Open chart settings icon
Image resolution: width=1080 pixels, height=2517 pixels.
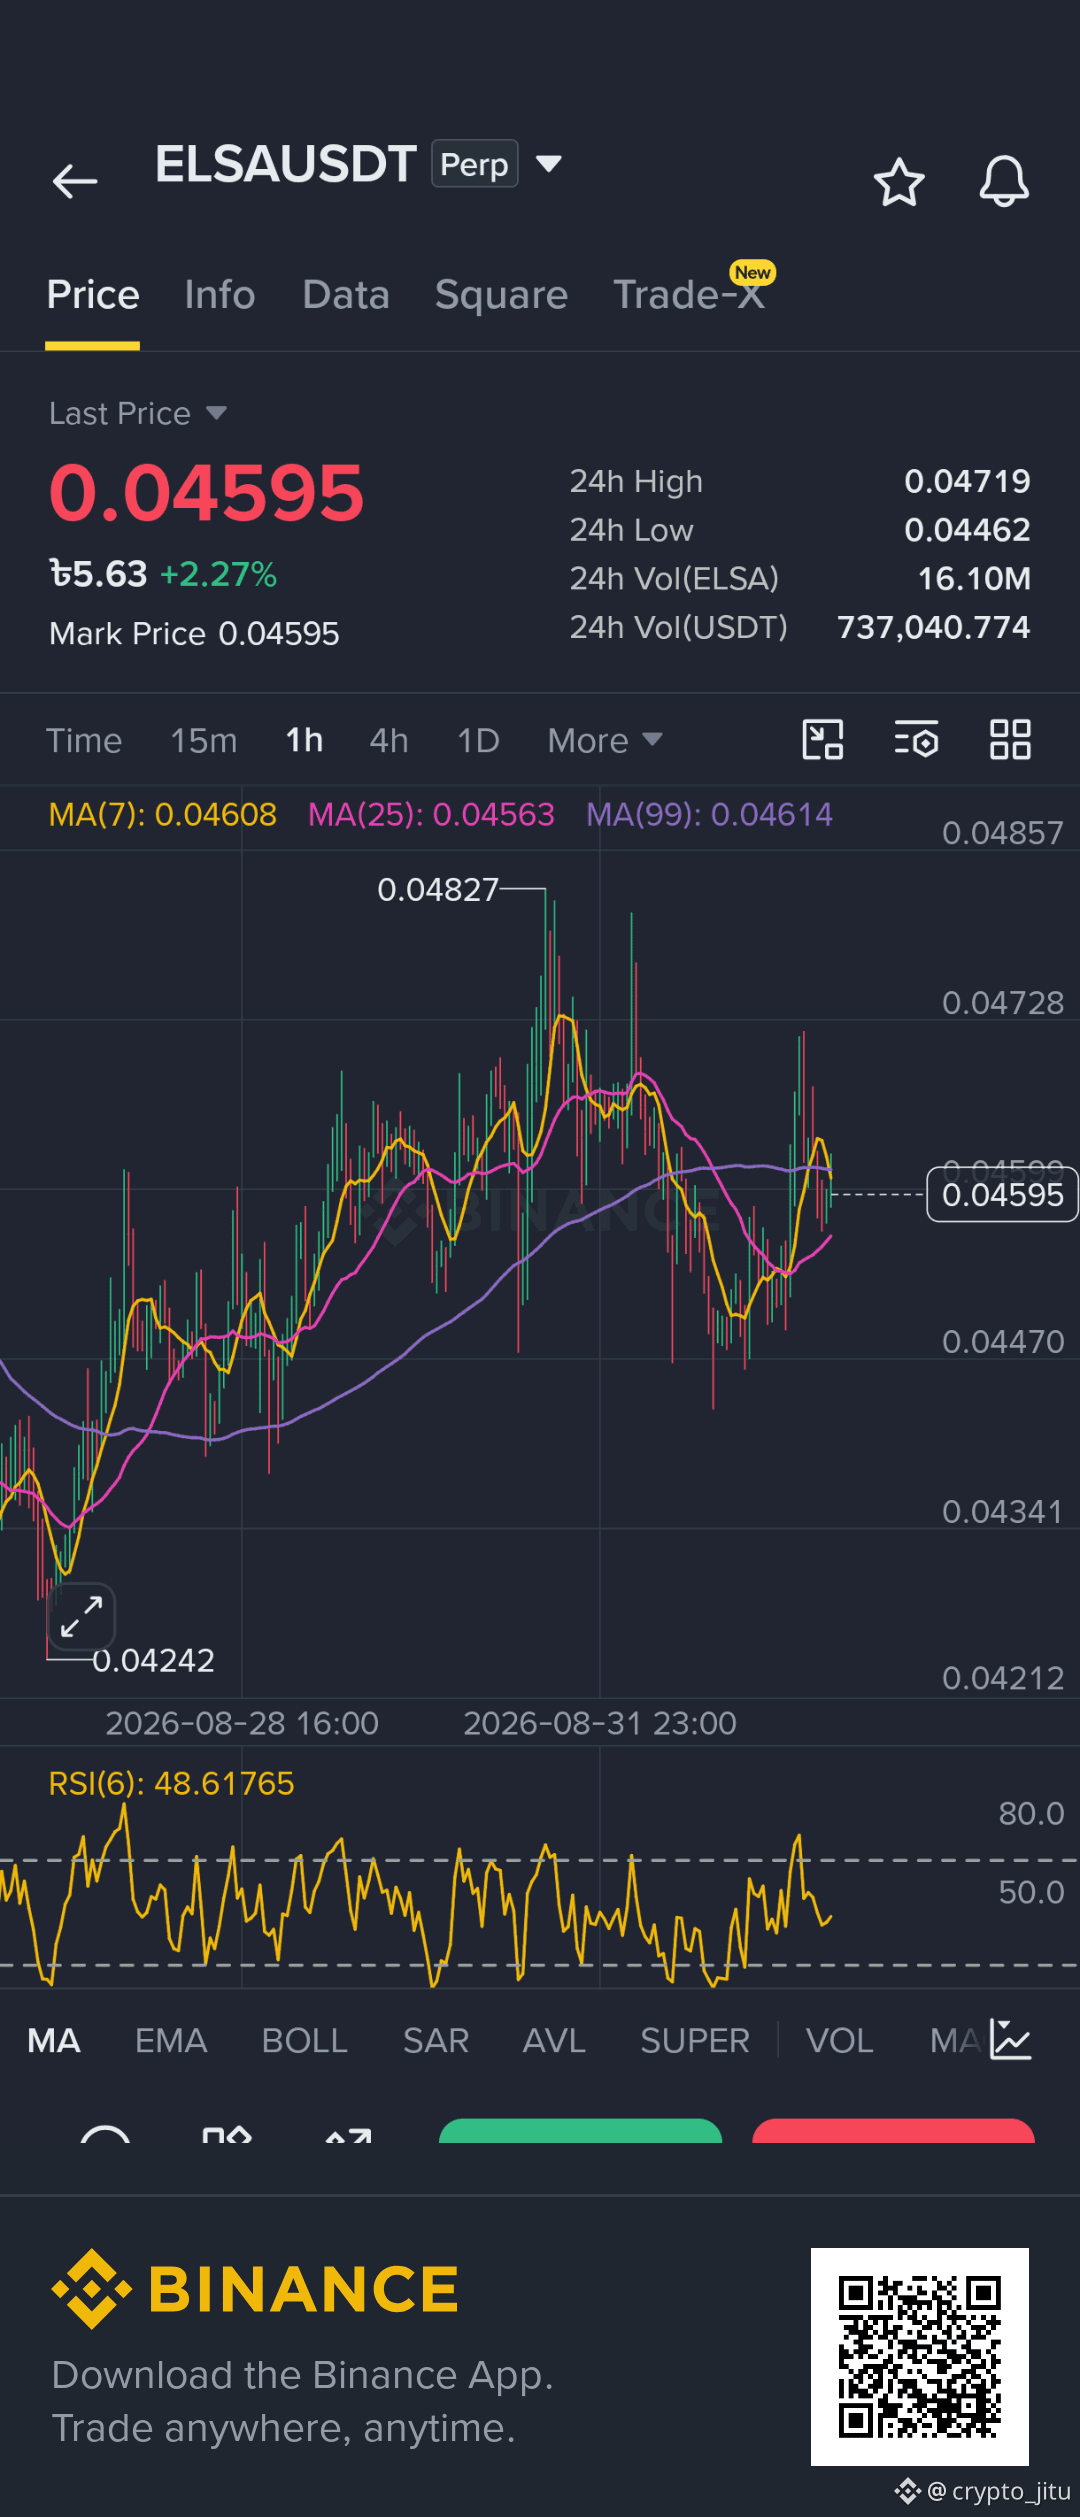click(x=916, y=740)
